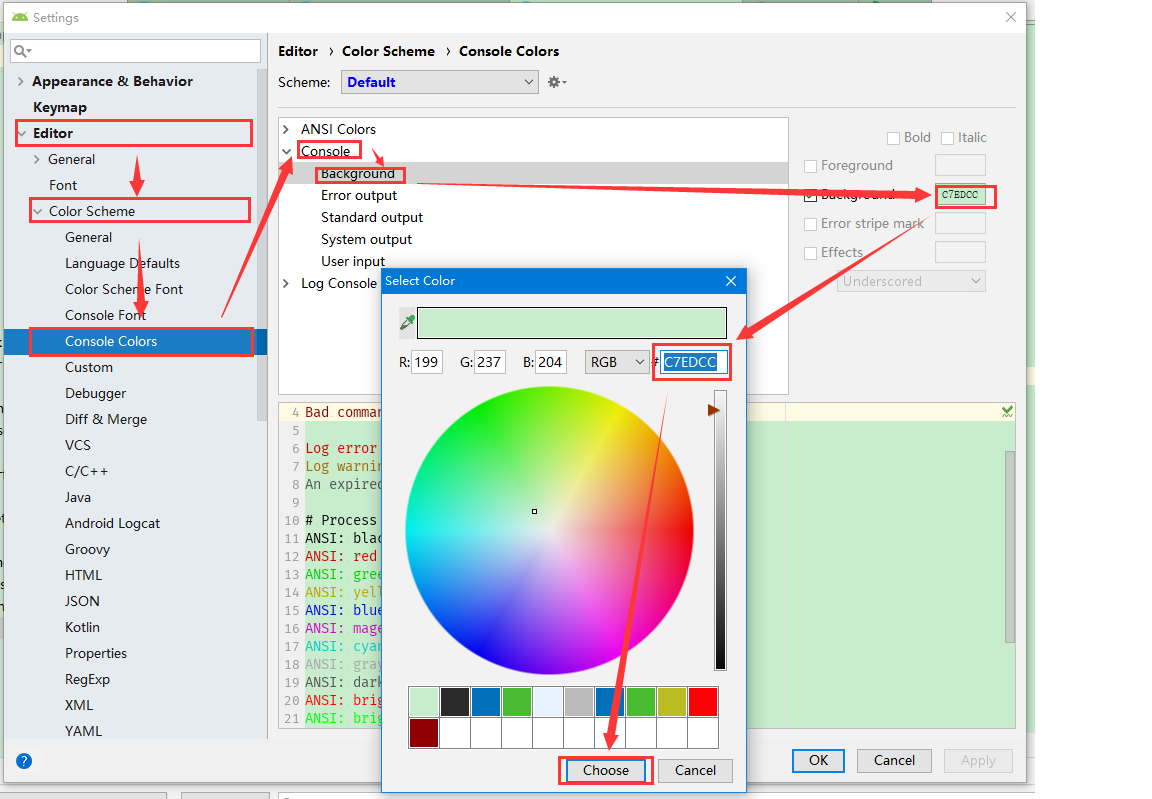
Task: Click the maximize arrow on preview pane
Action: (1007, 410)
